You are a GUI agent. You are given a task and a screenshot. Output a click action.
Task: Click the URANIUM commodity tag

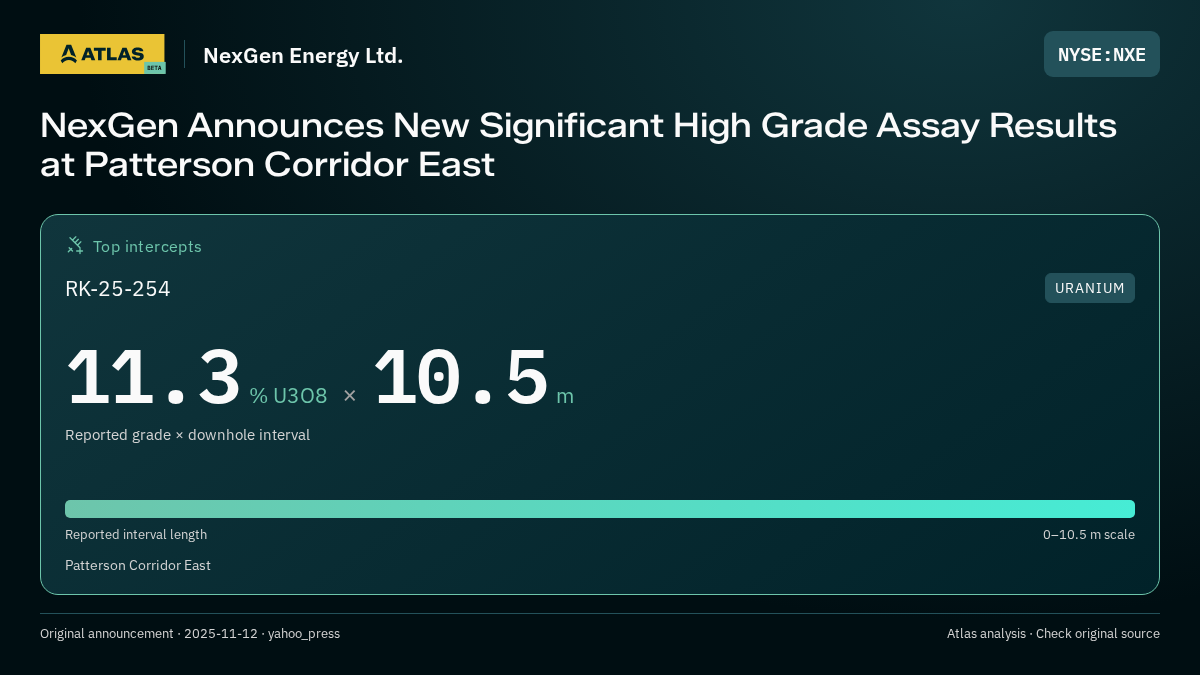(x=1090, y=288)
